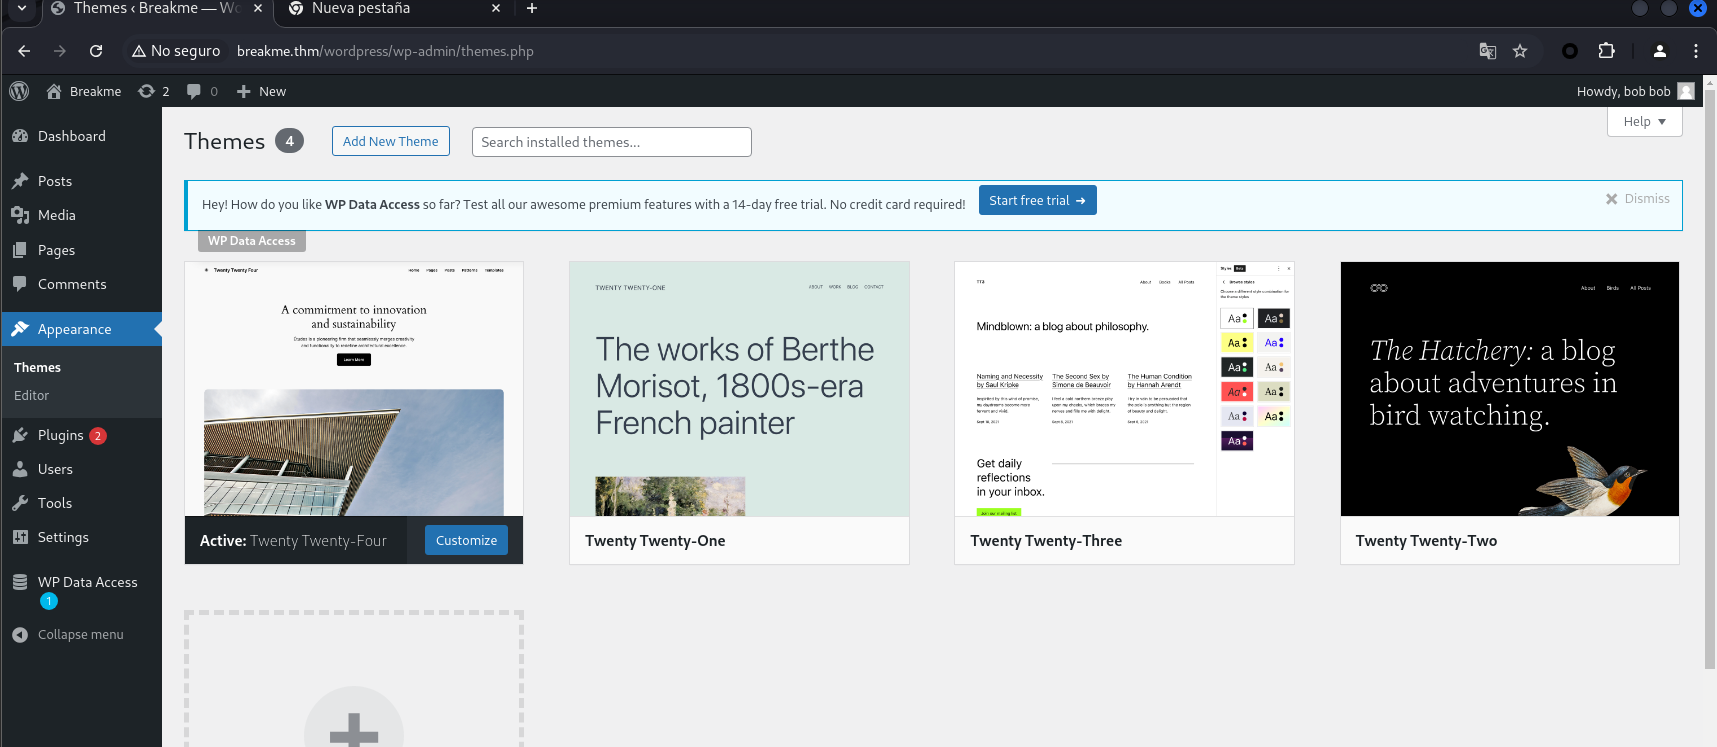Click the WordPress logo in admin bar
This screenshot has height=747, width=1717.
pyautogui.click(x=19, y=91)
